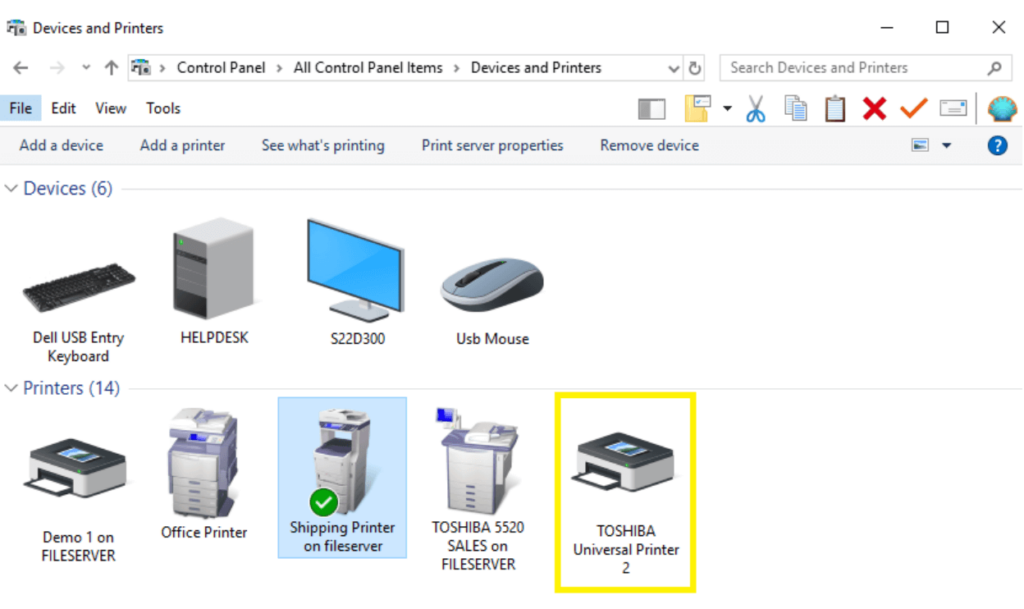Select the Demo 1 on FILESERVER printer
The width and height of the screenshot is (1024, 609).
78,499
